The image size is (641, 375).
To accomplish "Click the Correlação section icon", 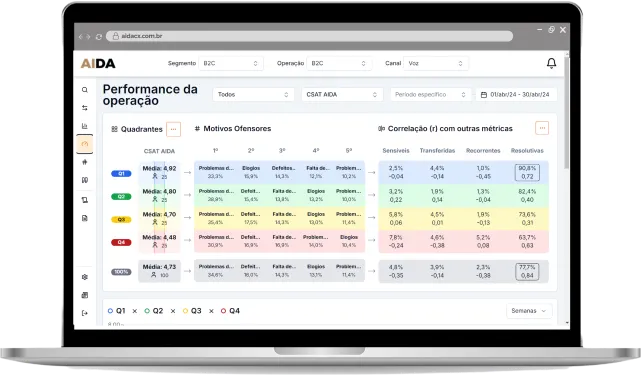I will pyautogui.click(x=381, y=128).
